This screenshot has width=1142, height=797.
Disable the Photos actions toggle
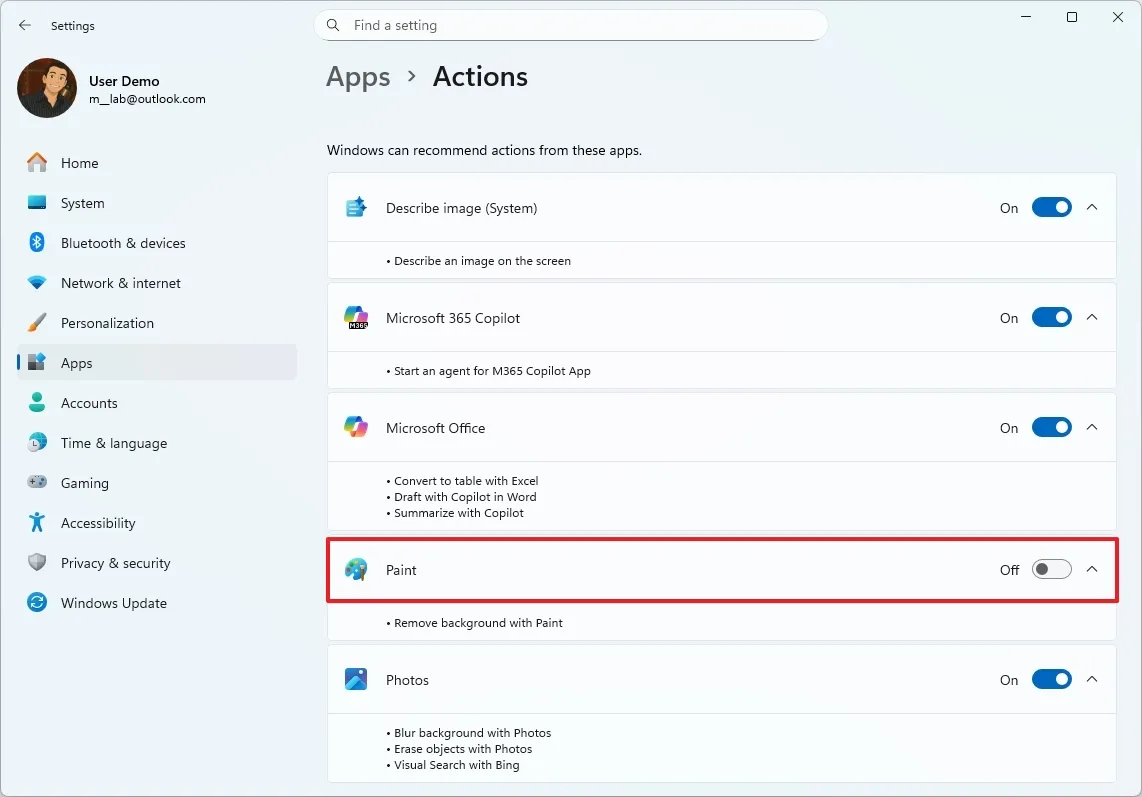tap(1051, 679)
